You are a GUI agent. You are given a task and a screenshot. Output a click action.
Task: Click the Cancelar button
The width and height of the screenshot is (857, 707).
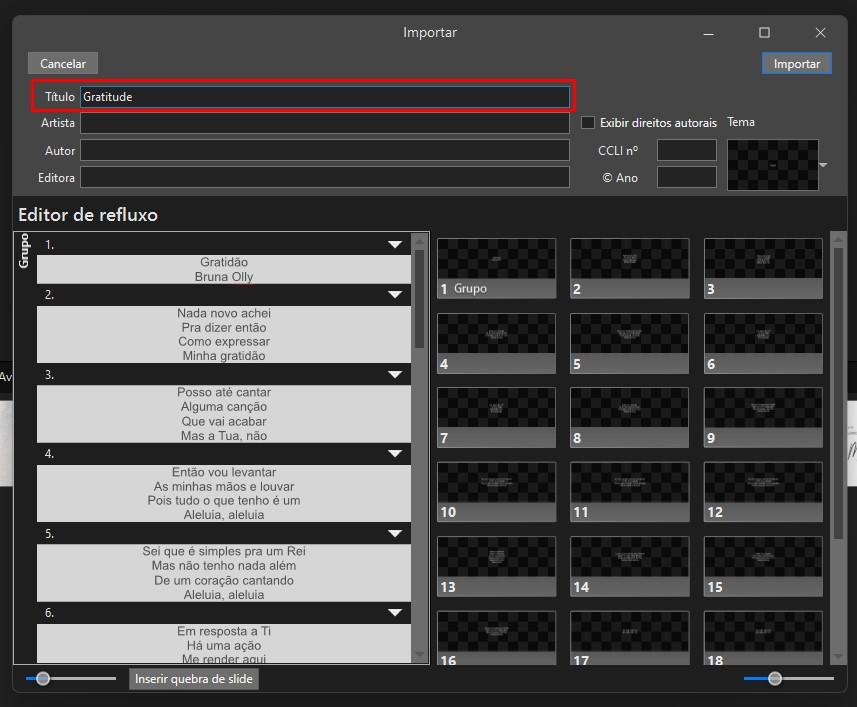pyautogui.click(x=63, y=63)
